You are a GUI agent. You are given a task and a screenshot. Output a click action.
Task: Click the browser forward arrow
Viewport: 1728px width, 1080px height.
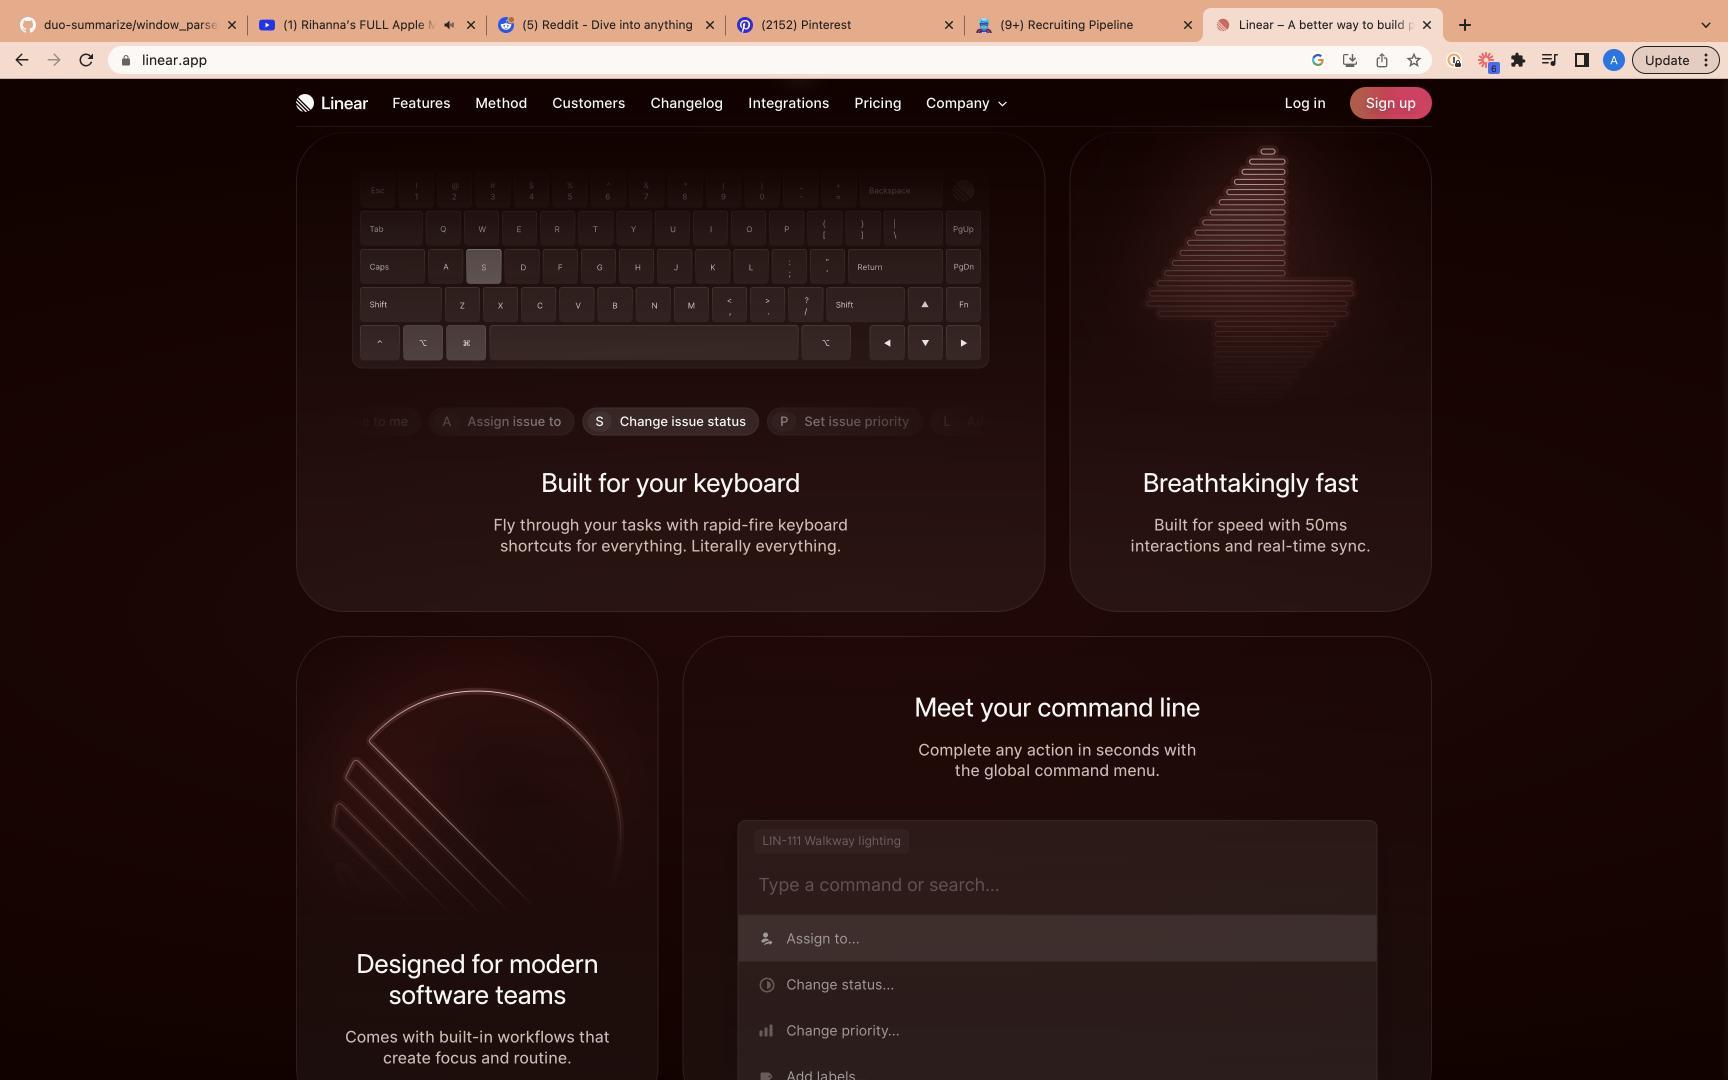(x=54, y=60)
